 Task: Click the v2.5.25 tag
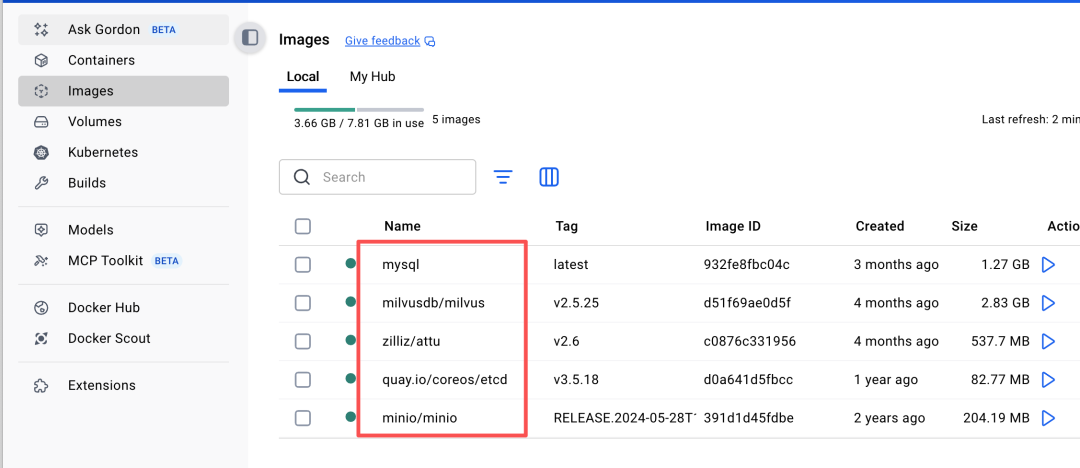[577, 303]
